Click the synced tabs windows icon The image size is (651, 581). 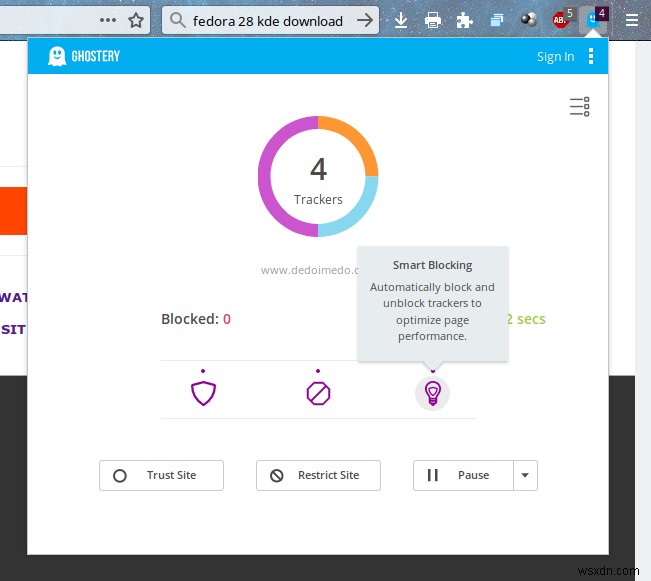tap(497, 20)
